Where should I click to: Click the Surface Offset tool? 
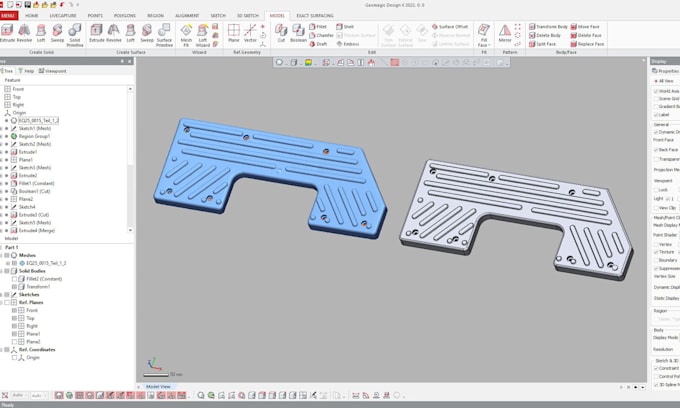(450, 26)
